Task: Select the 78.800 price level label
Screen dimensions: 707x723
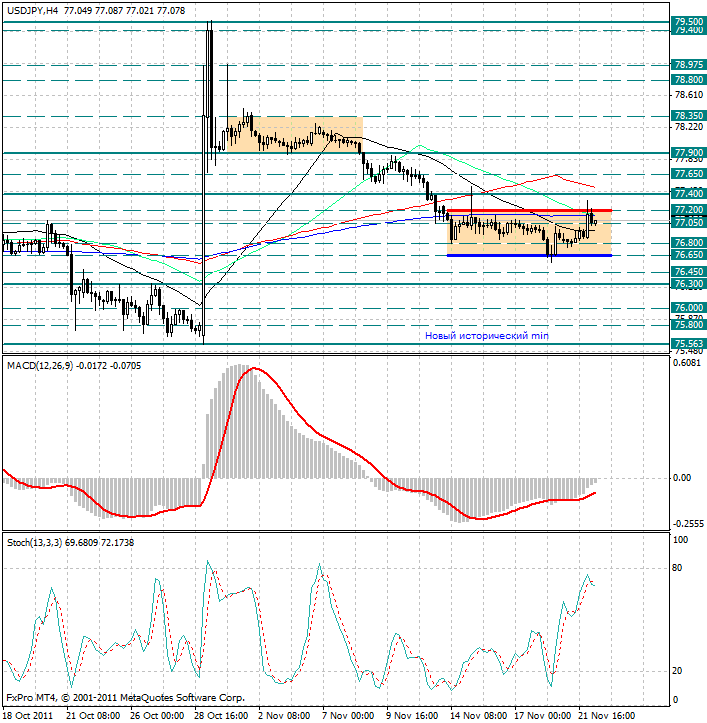Action: point(689,80)
